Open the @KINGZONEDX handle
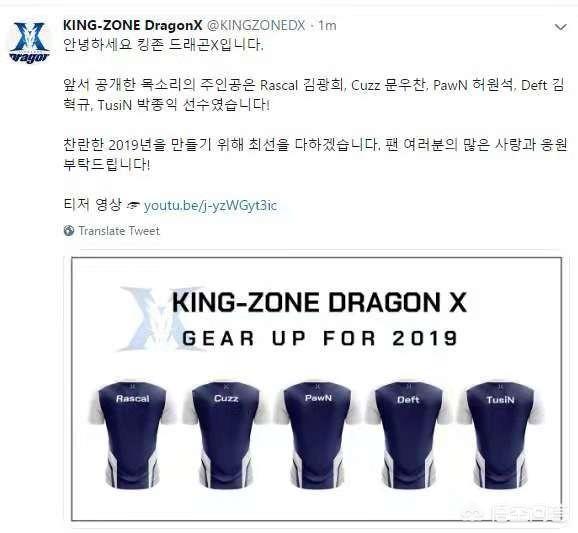 [x=256, y=25]
